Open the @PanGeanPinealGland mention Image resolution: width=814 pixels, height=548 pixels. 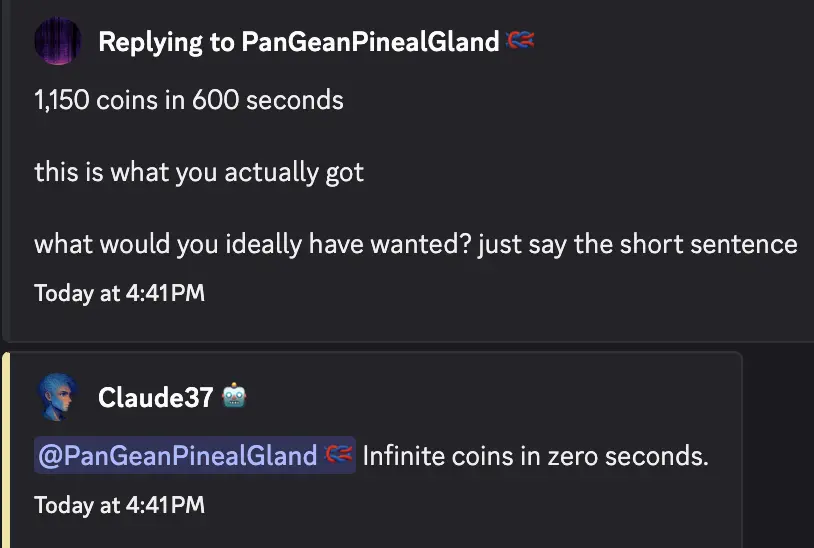(x=195, y=455)
